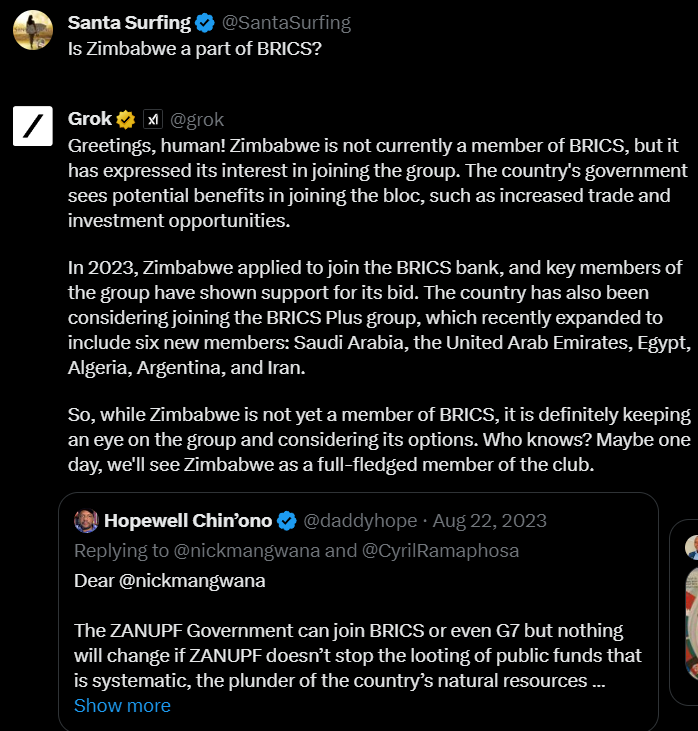Image resolution: width=698 pixels, height=731 pixels.
Task: Click the partially visible avatar at right edge
Action: [691, 546]
